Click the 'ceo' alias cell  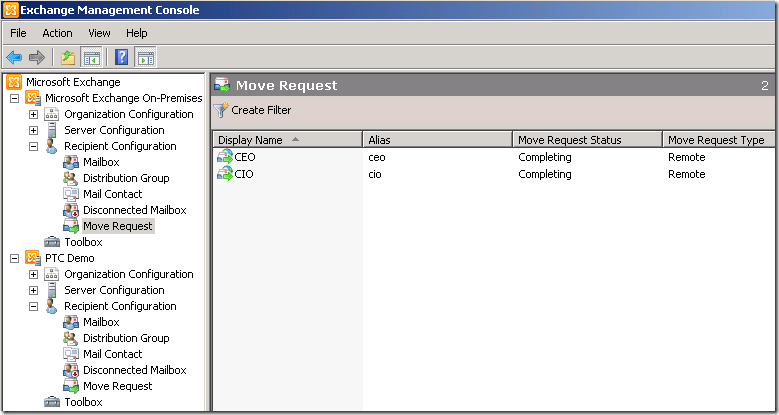[x=377, y=158]
